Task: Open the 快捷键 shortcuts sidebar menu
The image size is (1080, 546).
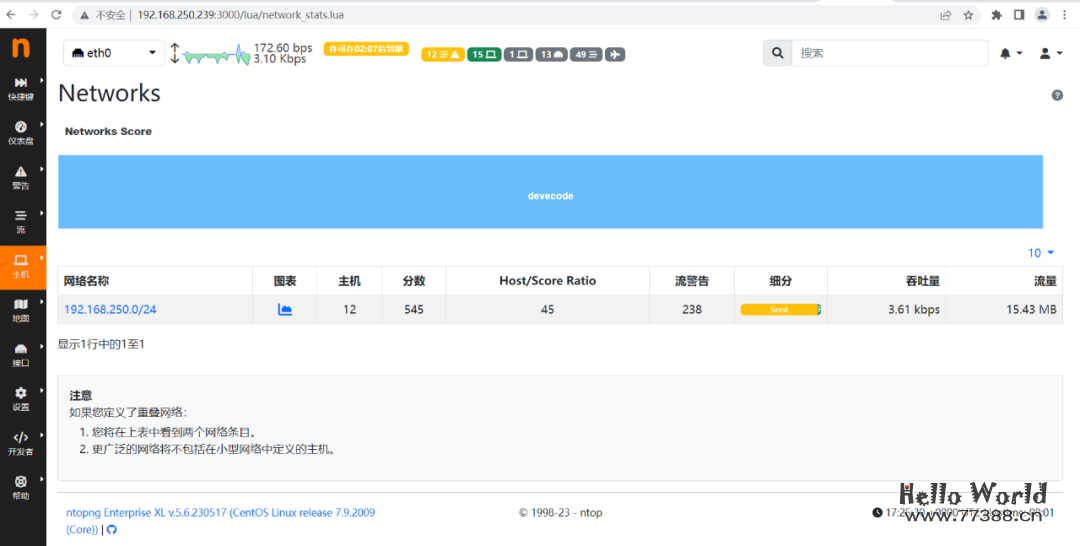Action: click(x=23, y=88)
